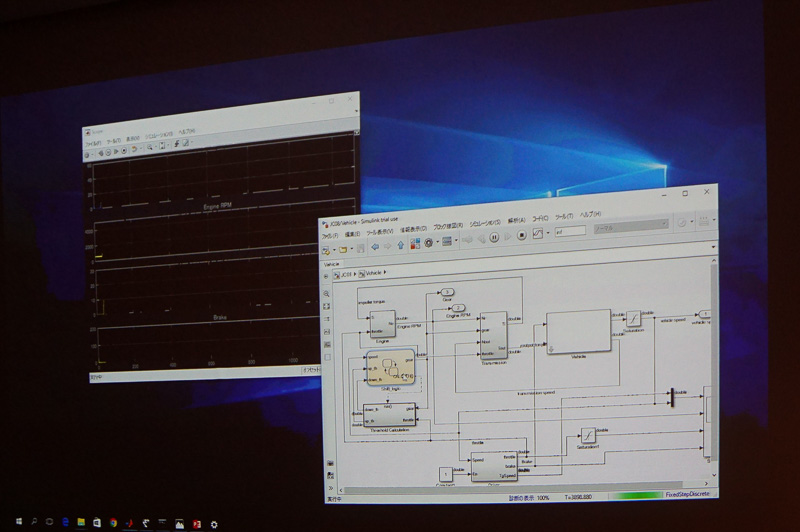
Task: Open the ヘルプ(H) menu in Simulink
Action: [x=590, y=214]
